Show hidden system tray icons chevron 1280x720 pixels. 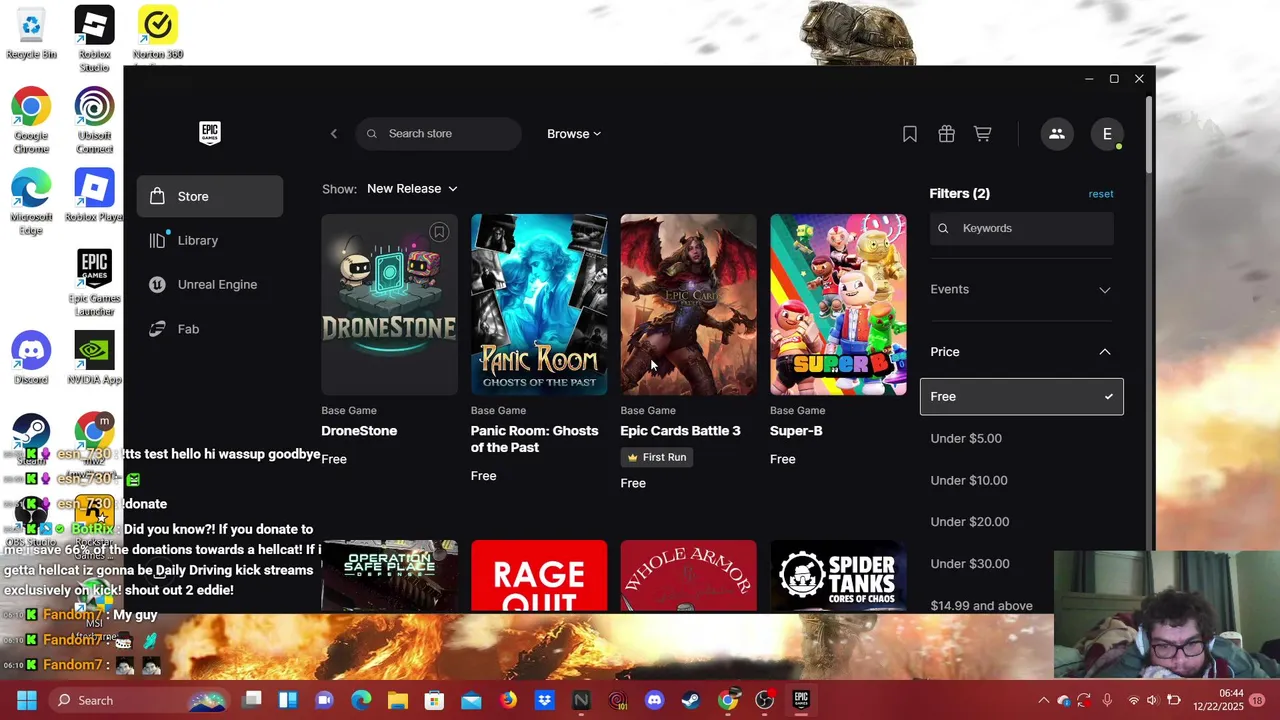pyautogui.click(x=1044, y=700)
